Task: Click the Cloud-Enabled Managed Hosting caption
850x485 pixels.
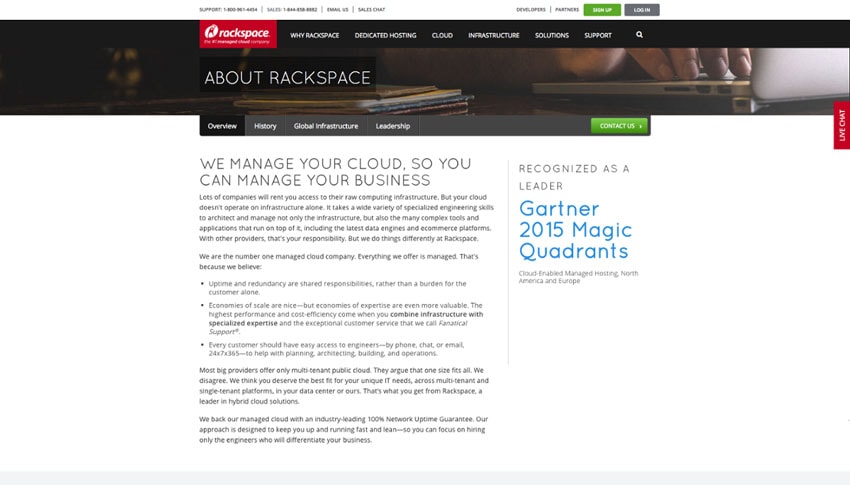Action: click(578, 277)
